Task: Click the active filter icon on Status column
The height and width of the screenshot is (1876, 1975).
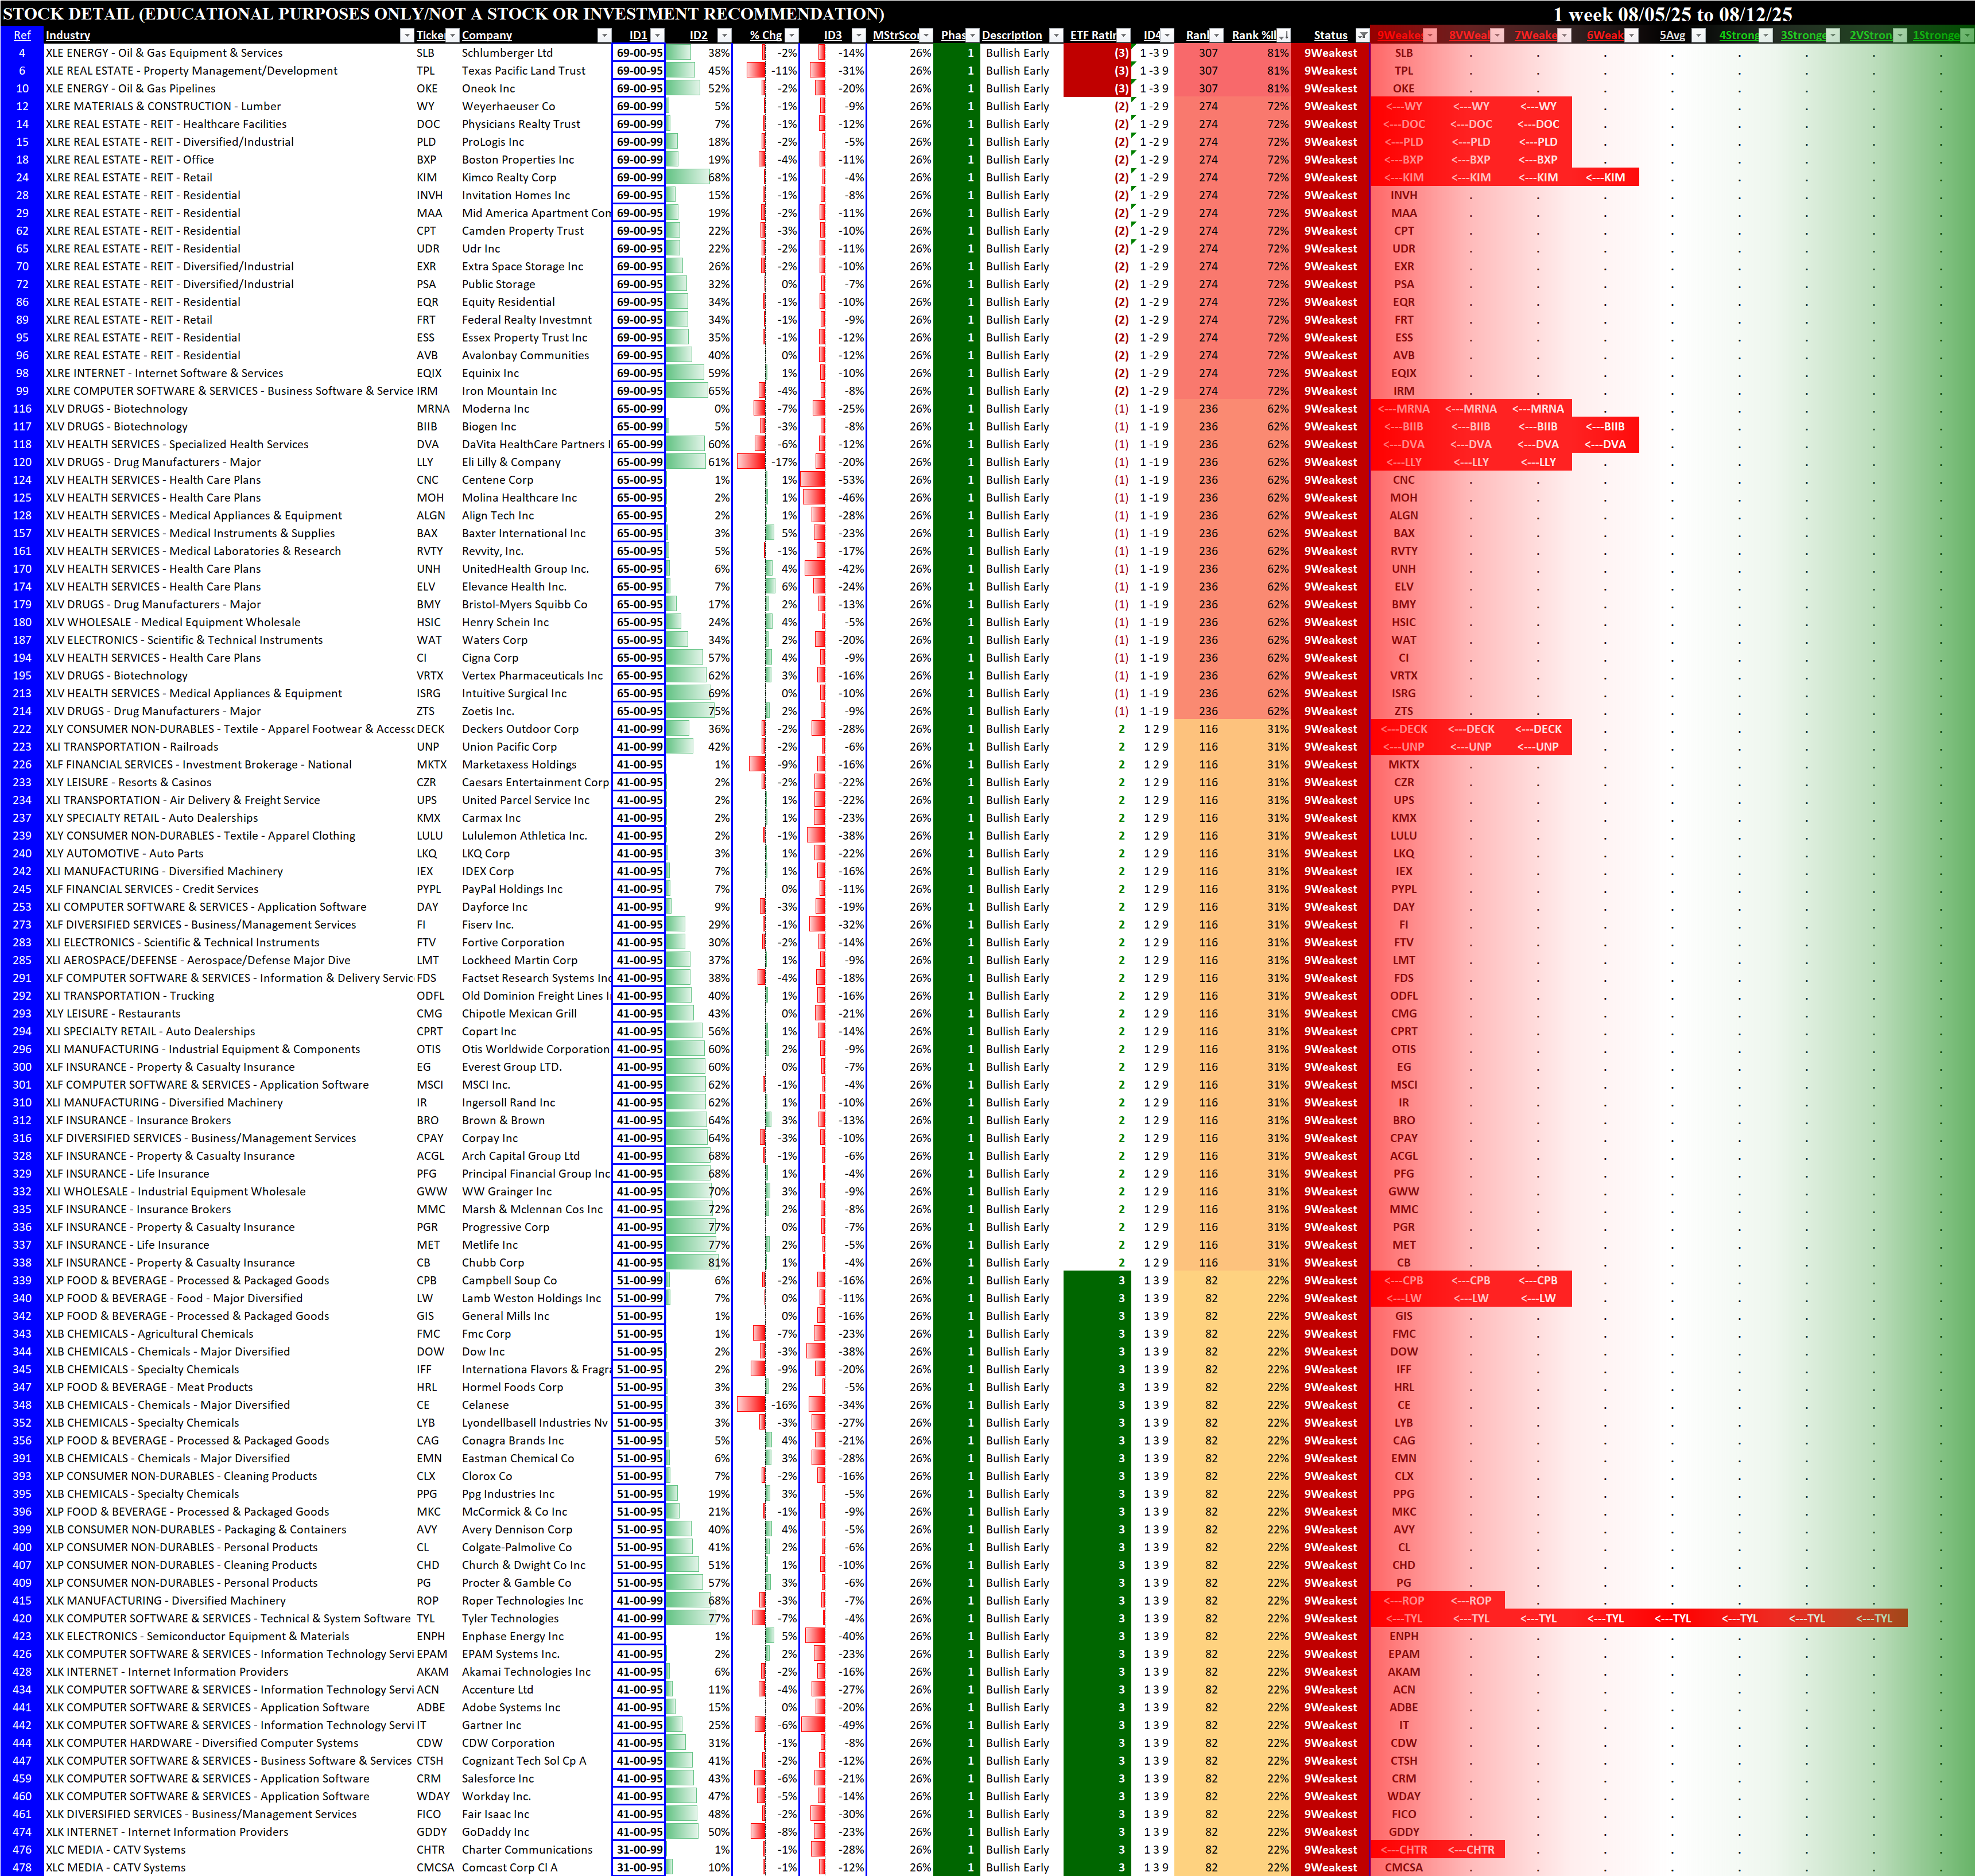Action: point(1362,35)
